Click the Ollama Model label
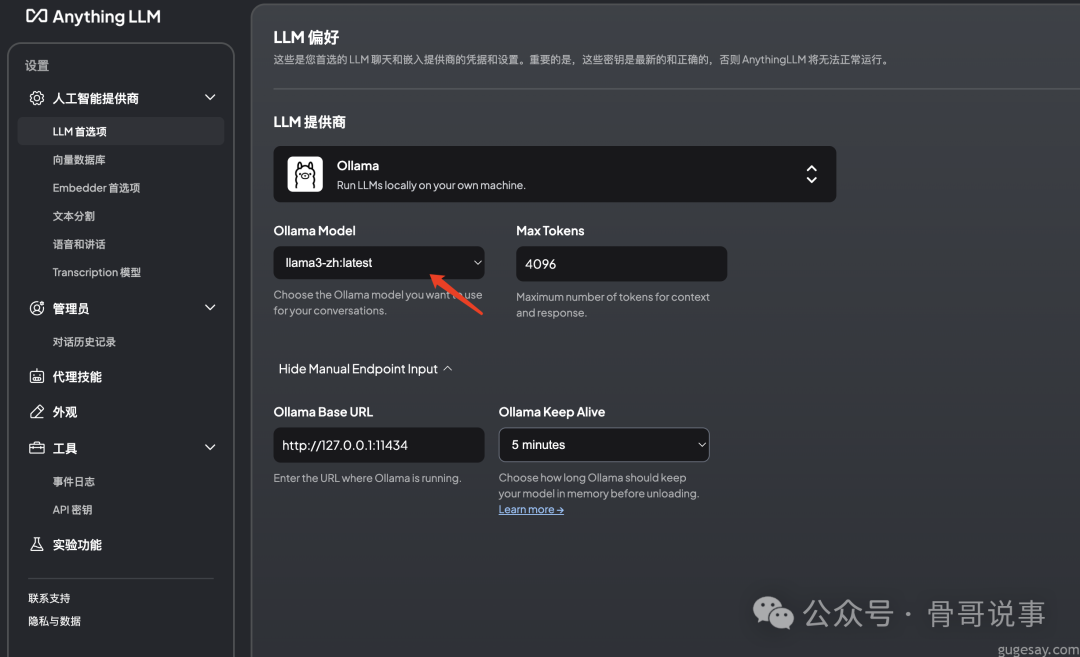The width and height of the screenshot is (1080, 657). tap(315, 231)
